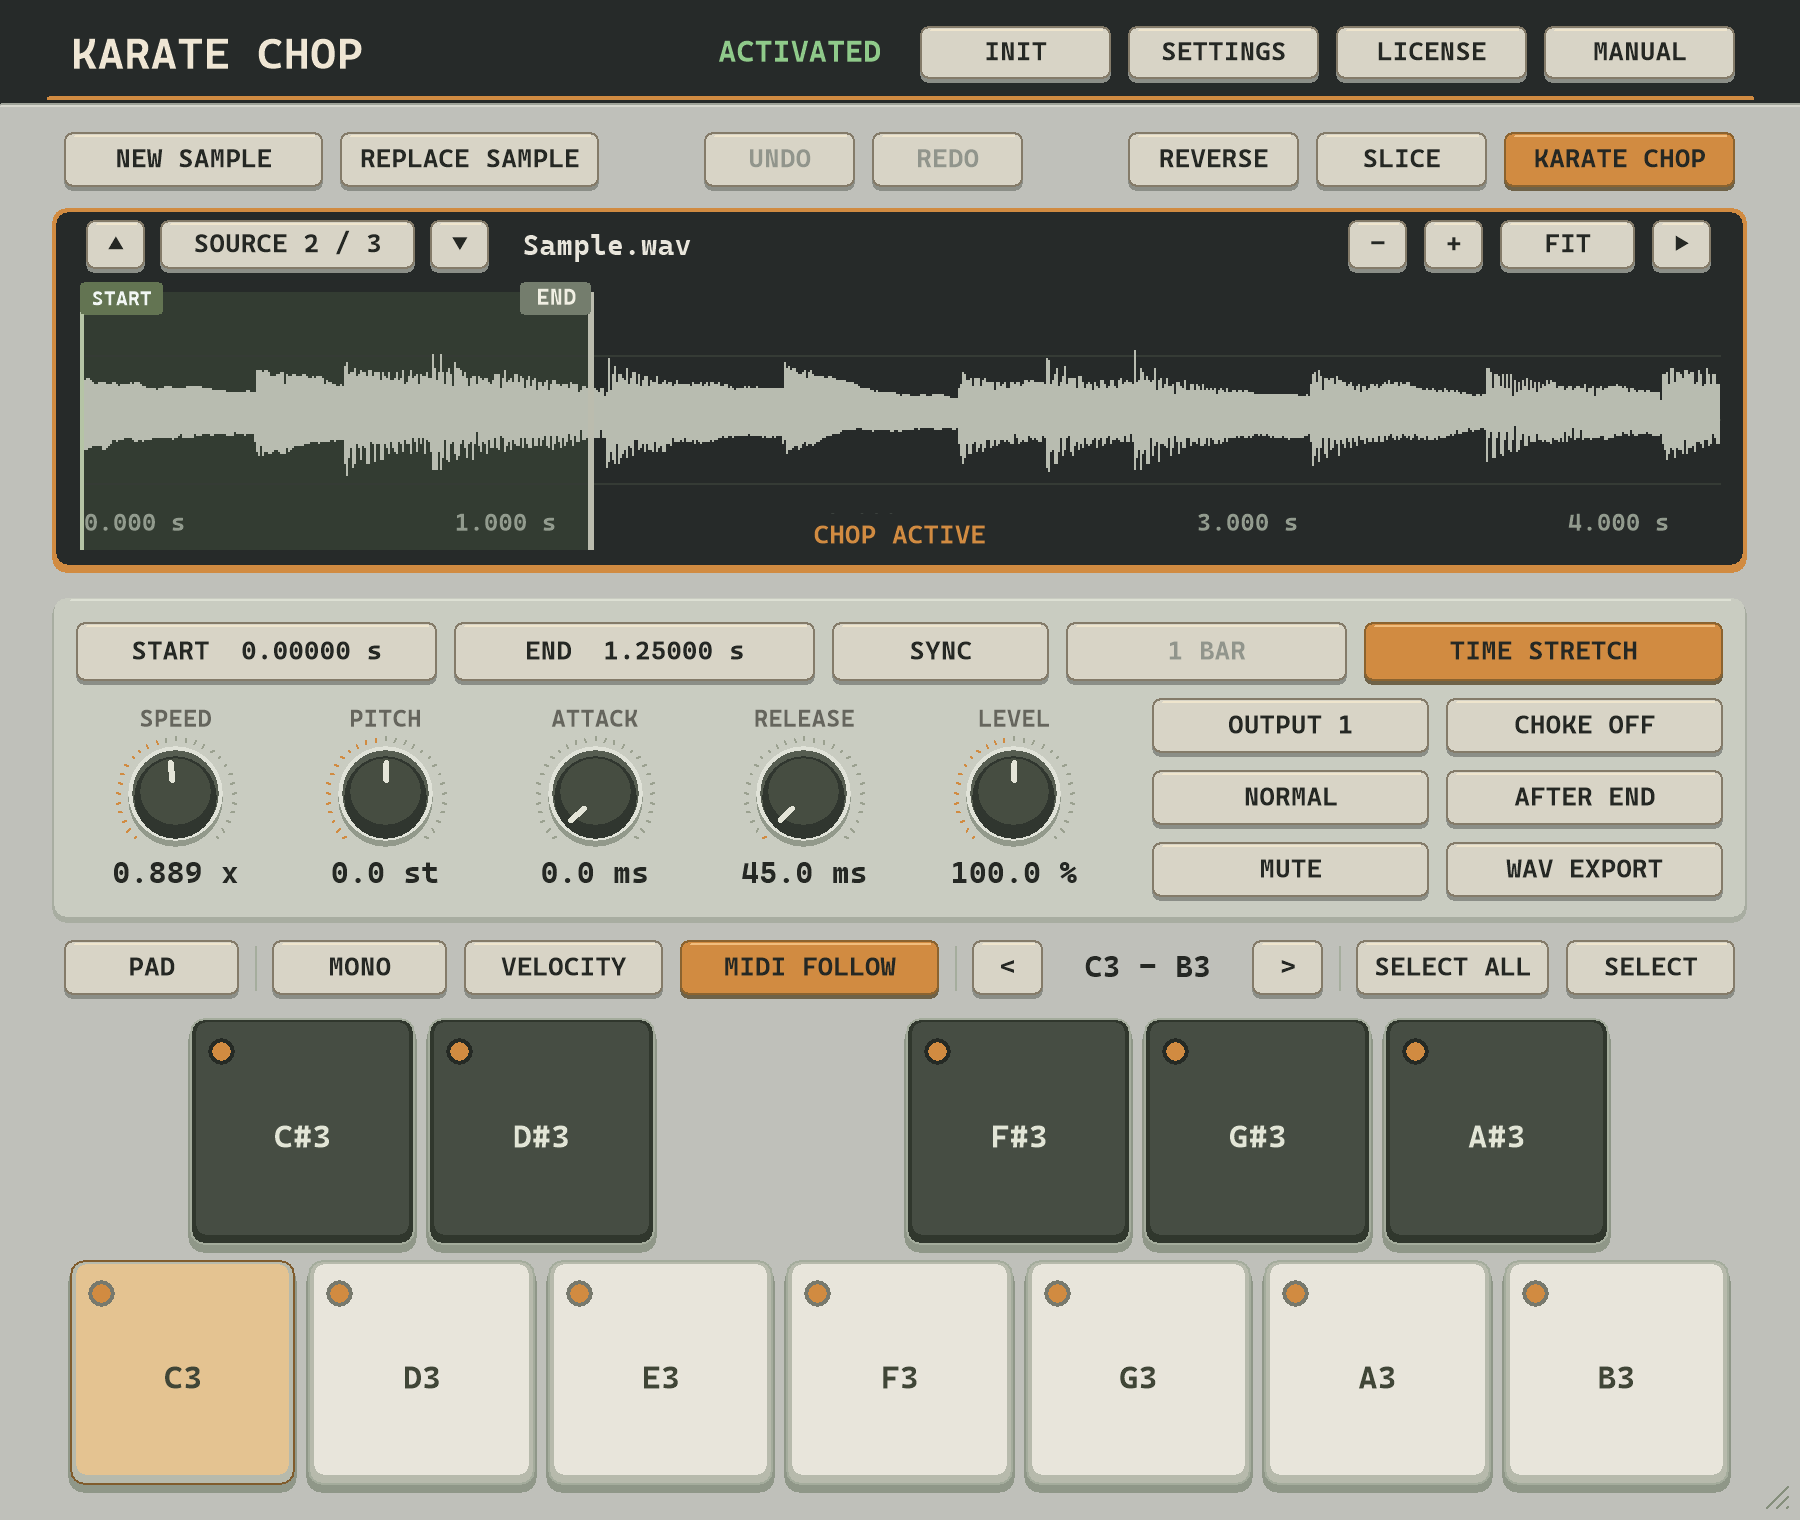The image size is (1800, 1520).
Task: Open the Normal playback mode selector
Action: pyautogui.click(x=1290, y=797)
